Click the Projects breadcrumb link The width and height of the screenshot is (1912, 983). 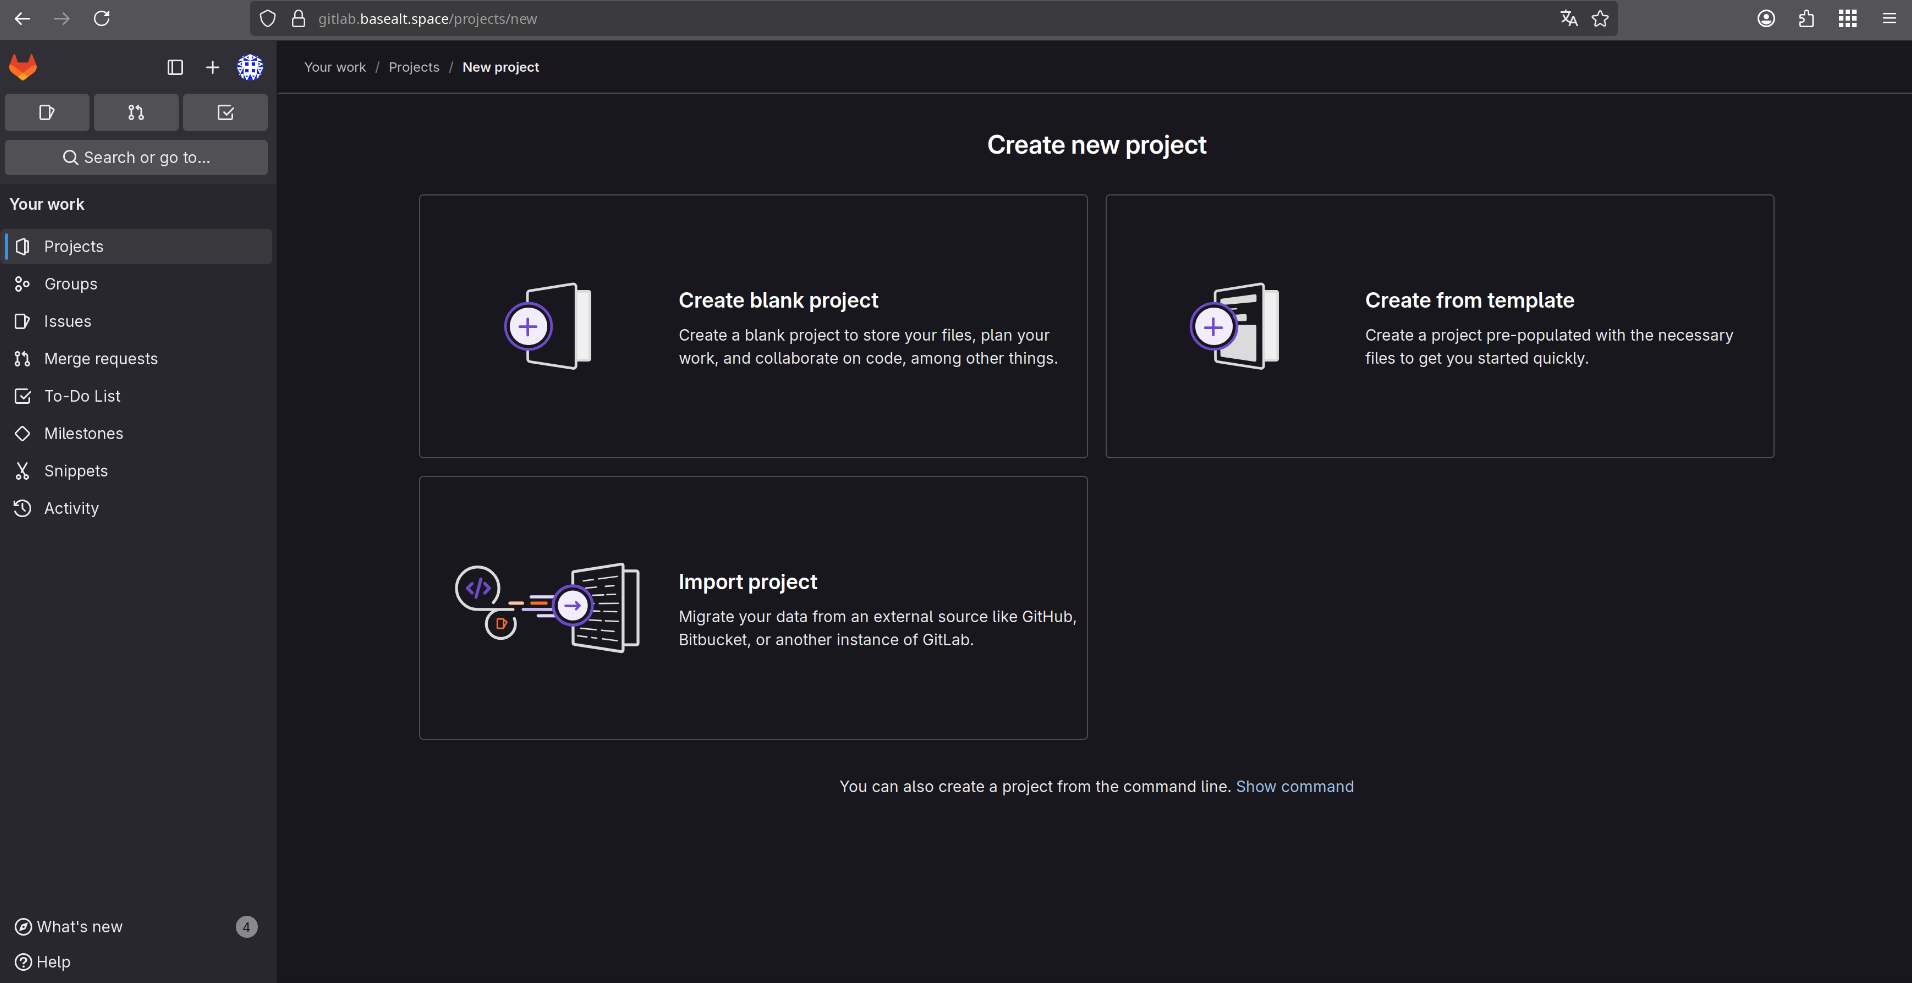point(414,67)
